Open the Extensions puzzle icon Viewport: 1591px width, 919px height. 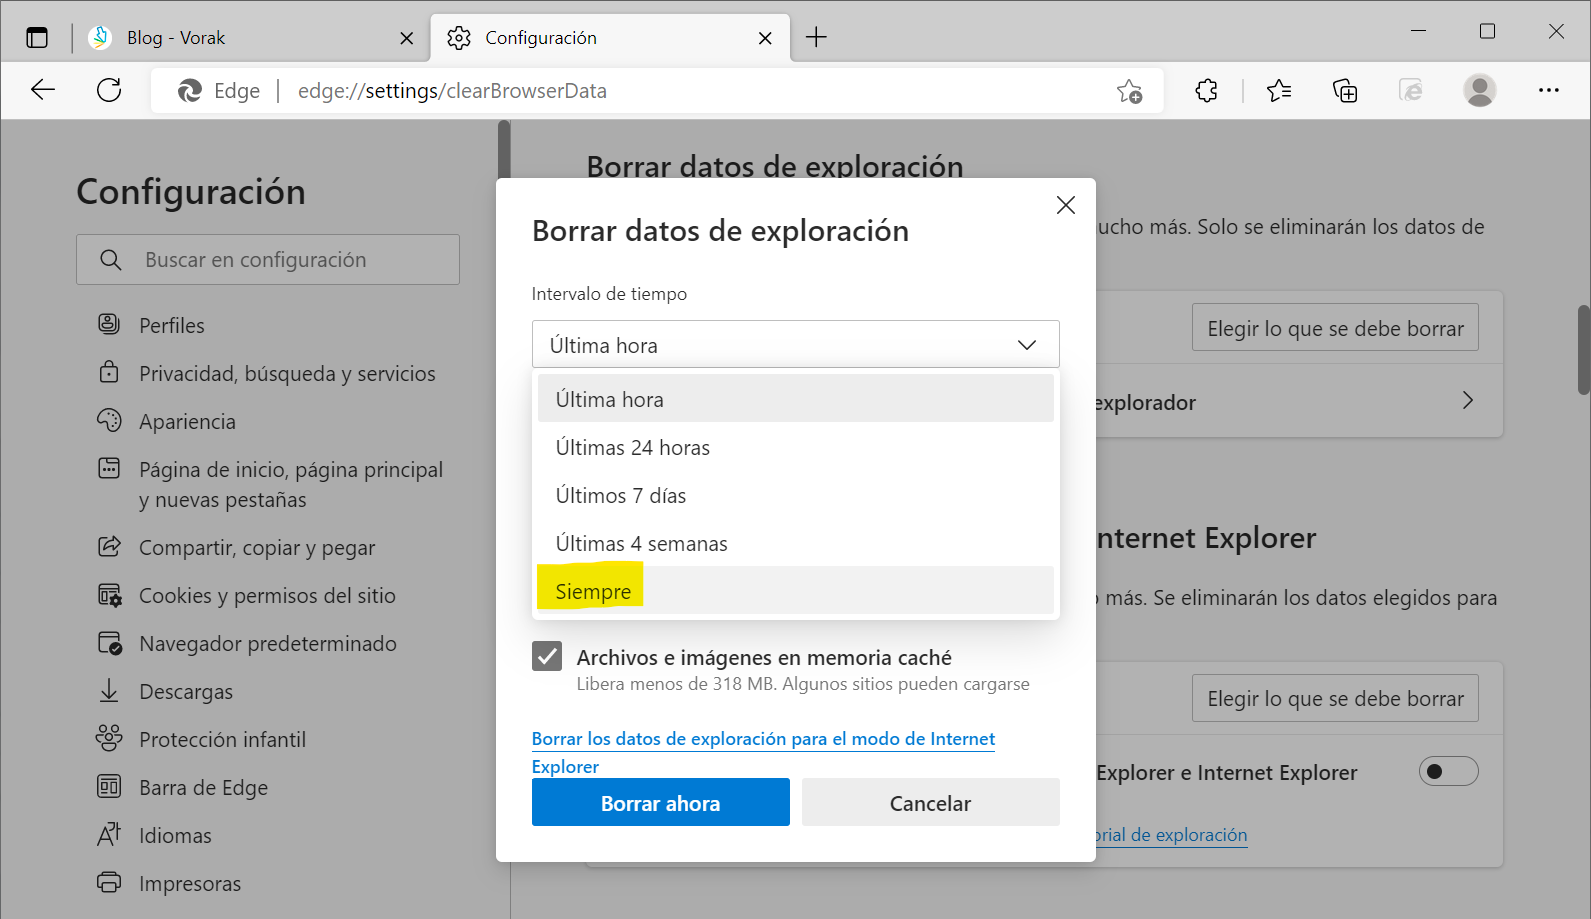[x=1207, y=91]
